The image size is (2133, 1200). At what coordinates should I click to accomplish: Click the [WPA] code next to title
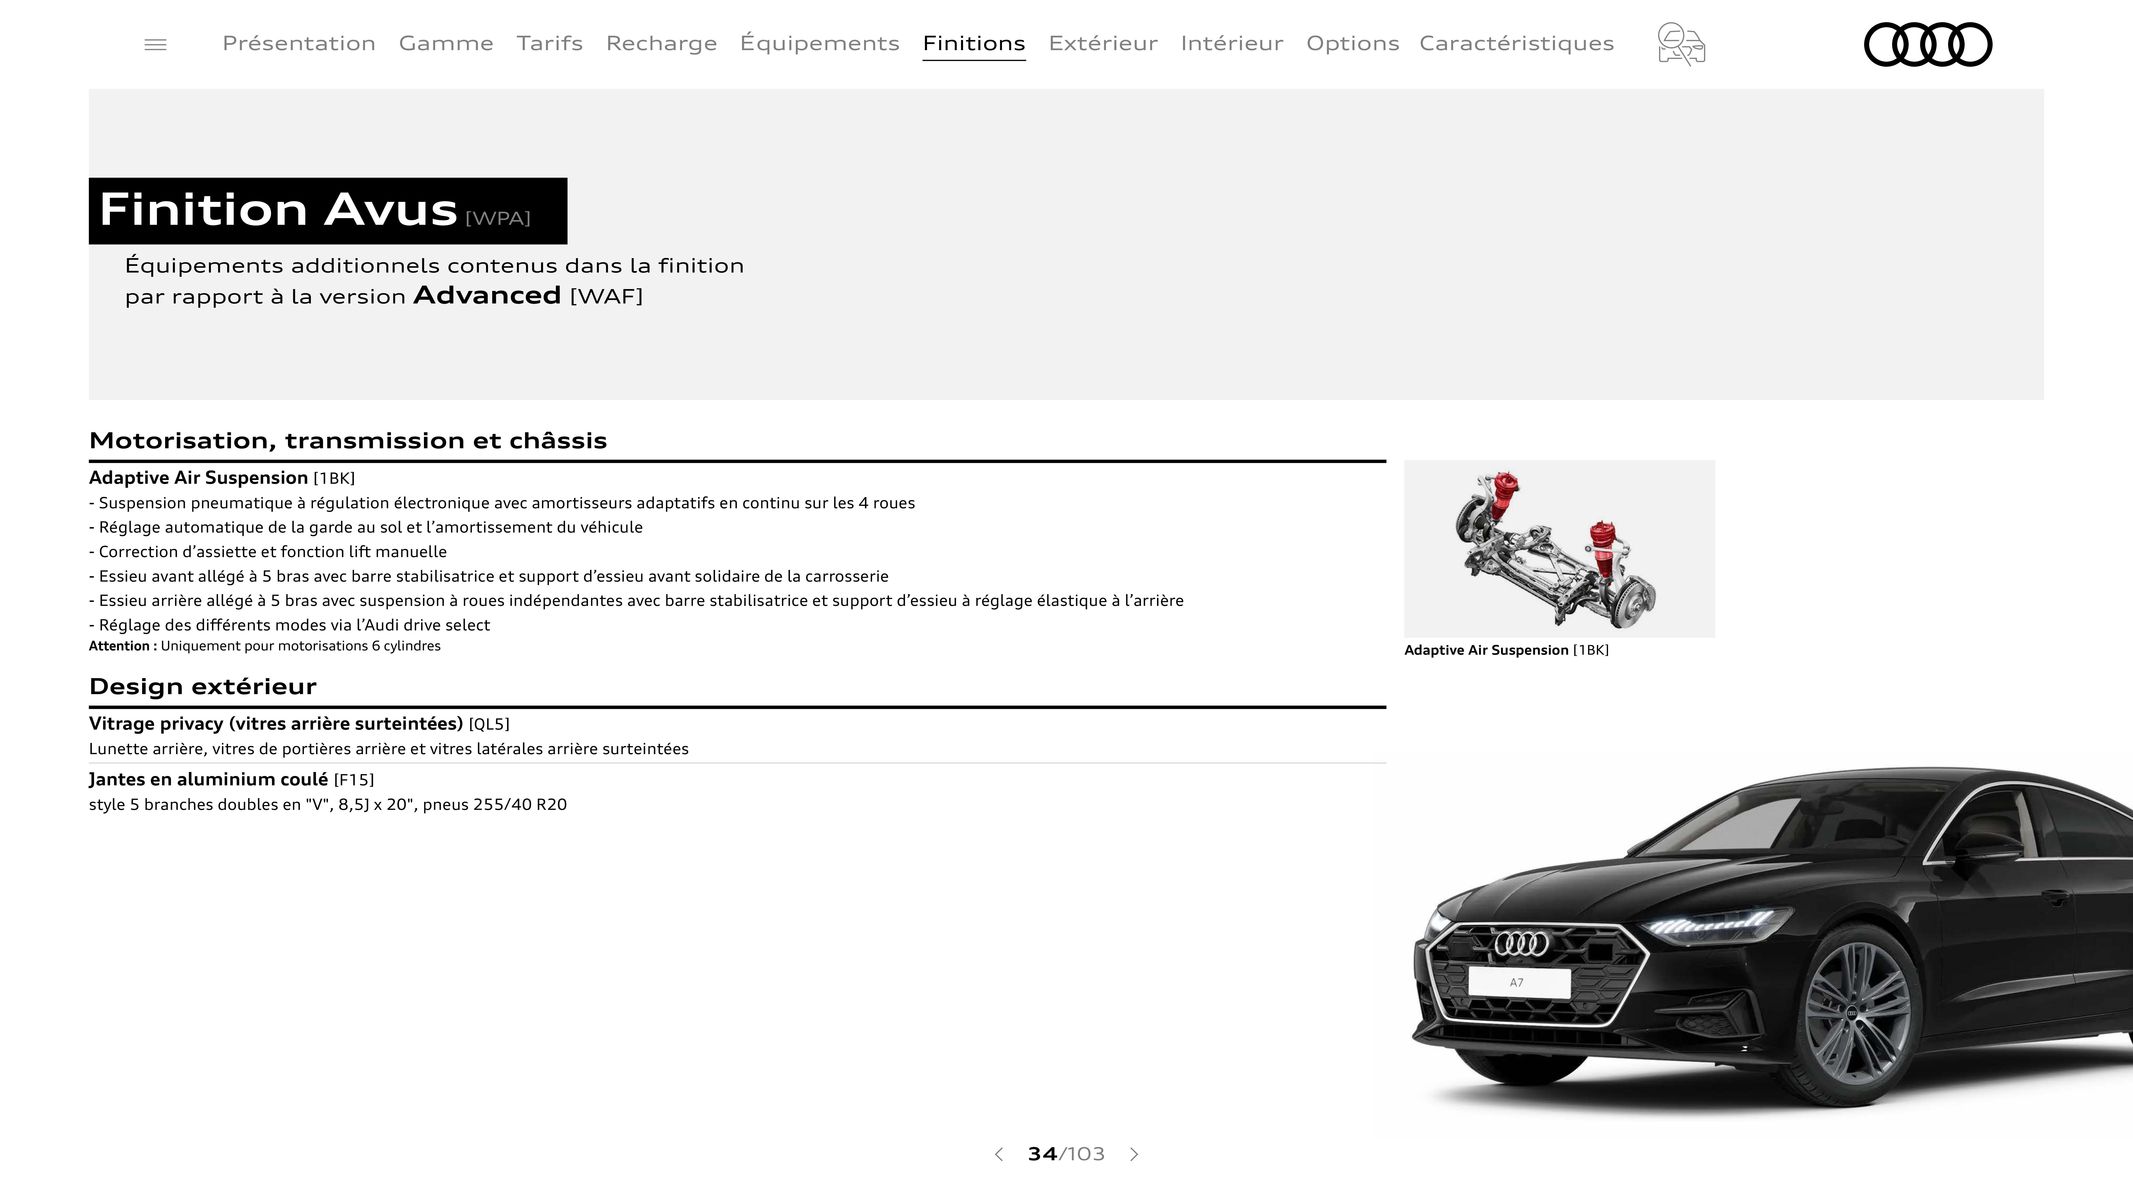tap(498, 218)
